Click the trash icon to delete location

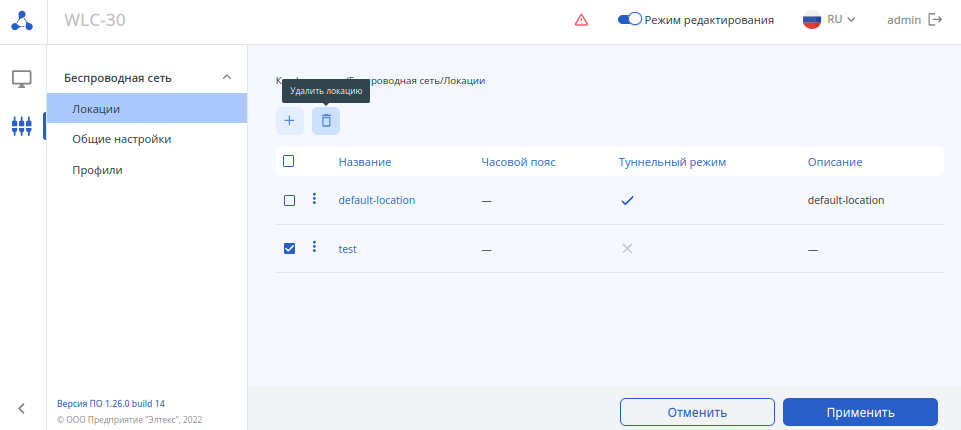(326, 121)
